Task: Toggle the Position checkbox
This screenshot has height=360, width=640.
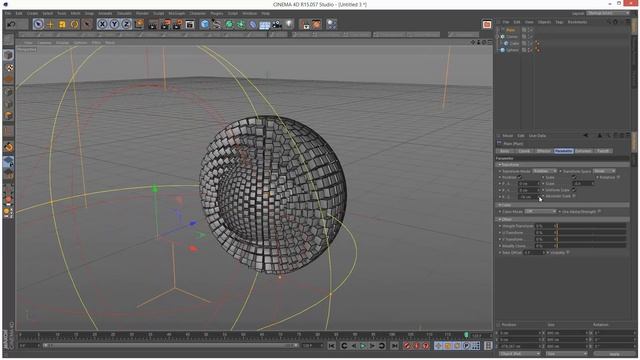Action: pos(520,177)
